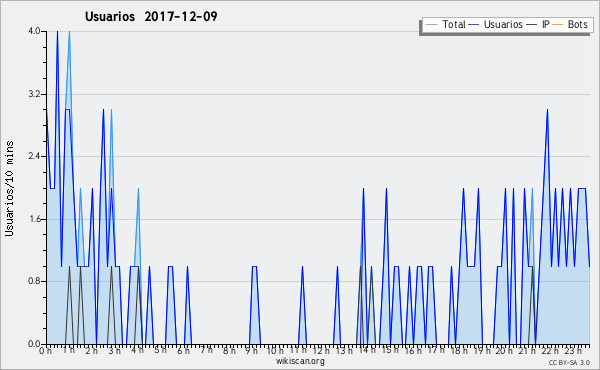Click the Total legend entry
This screenshot has height=370, width=600.
coord(445,24)
